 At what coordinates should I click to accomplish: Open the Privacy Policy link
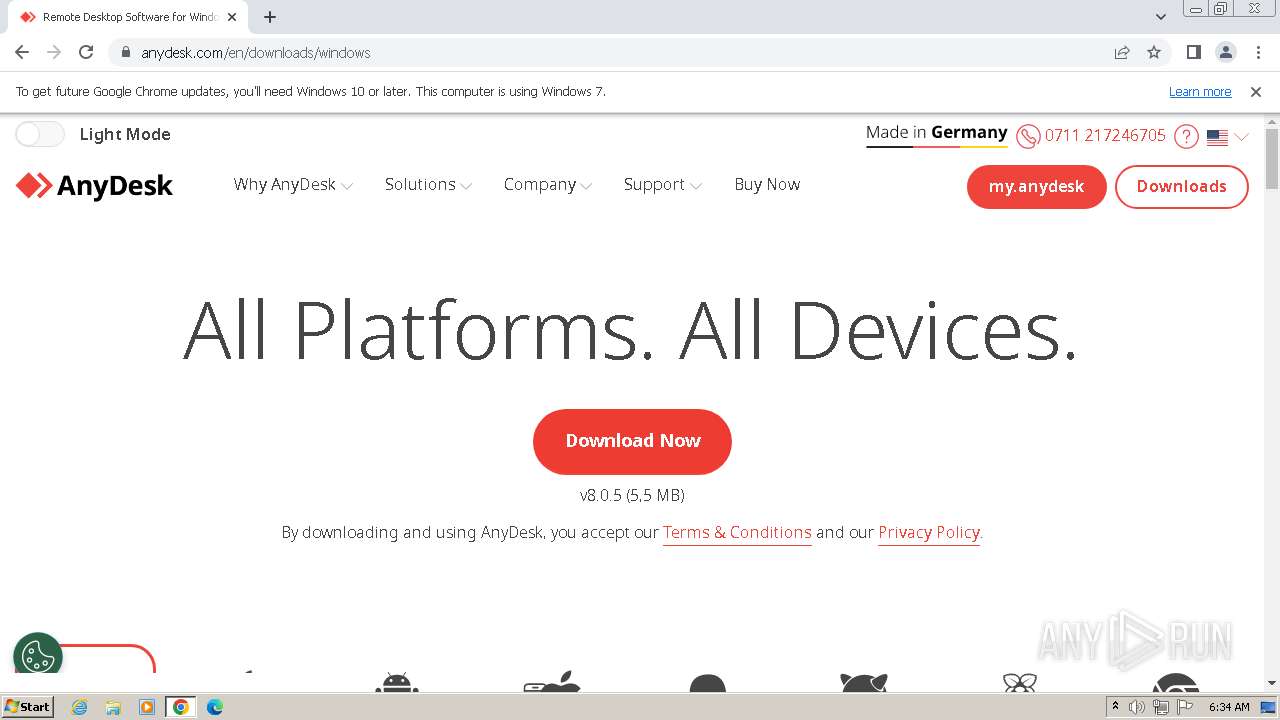pos(929,533)
